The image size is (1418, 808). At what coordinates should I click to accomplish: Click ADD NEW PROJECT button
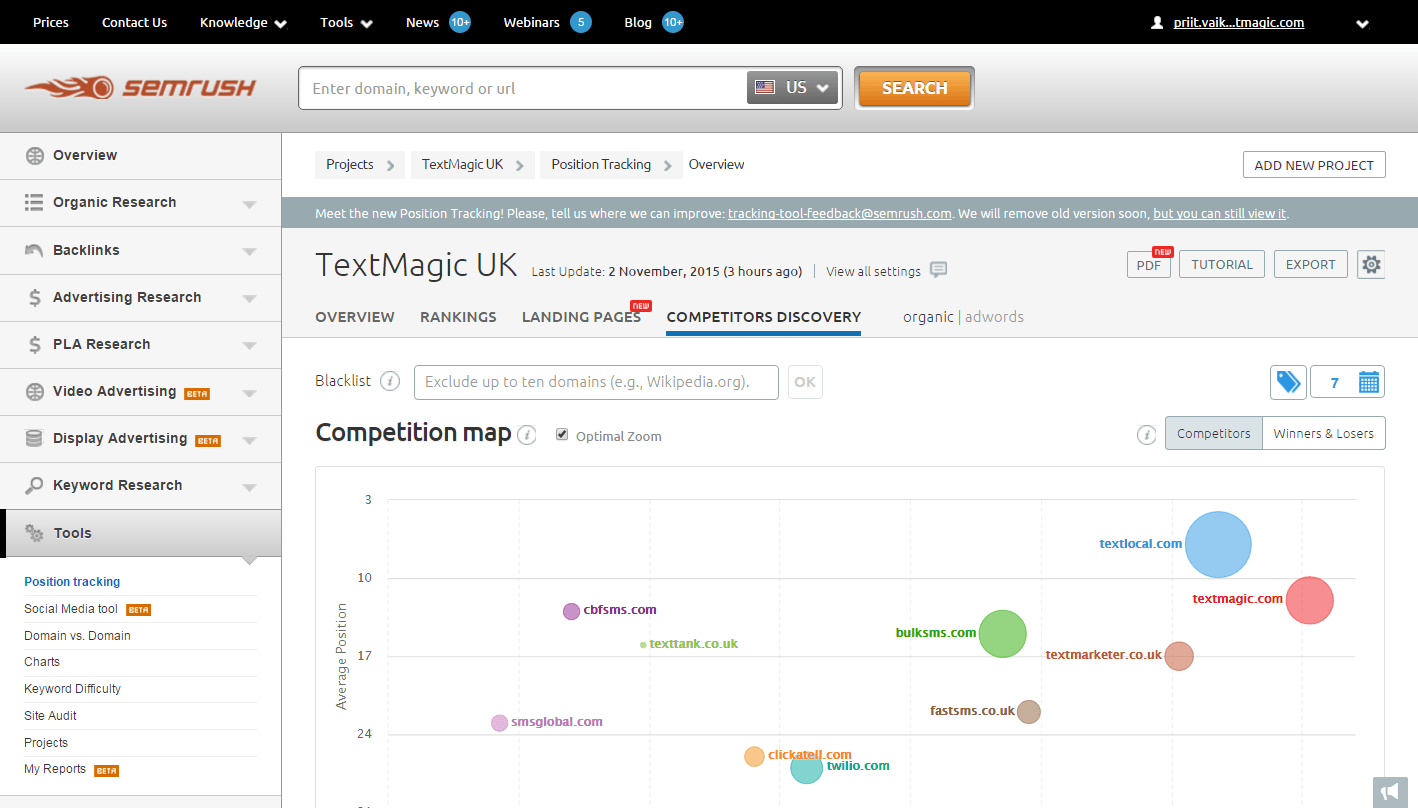click(1314, 165)
